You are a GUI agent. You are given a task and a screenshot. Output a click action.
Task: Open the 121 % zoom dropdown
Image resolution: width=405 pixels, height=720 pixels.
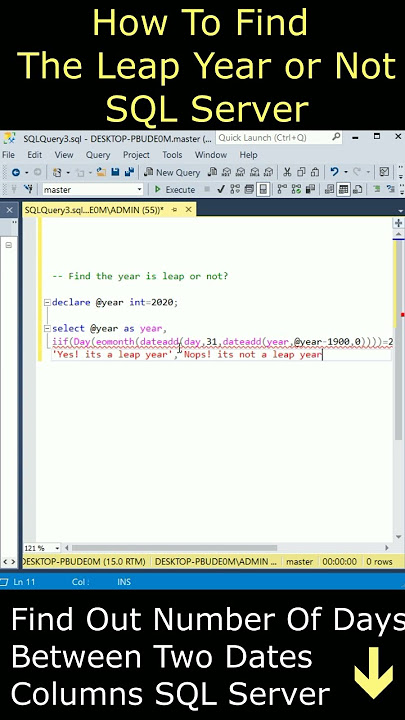pyautogui.click(x=57, y=548)
